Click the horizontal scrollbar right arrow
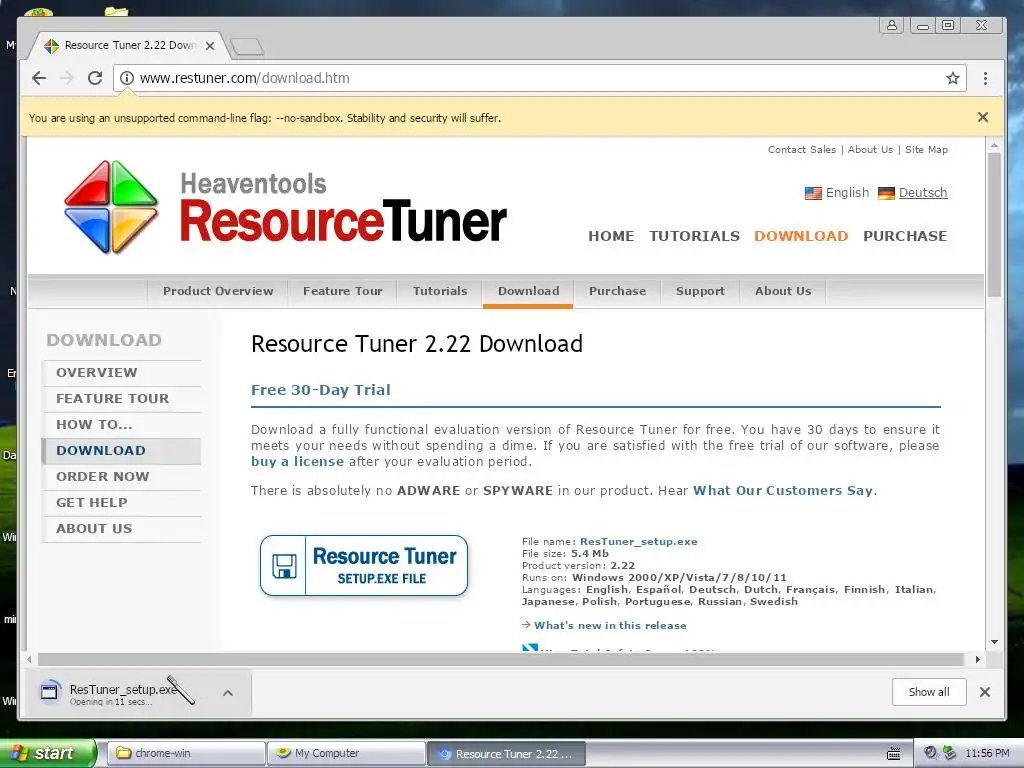The height and width of the screenshot is (768, 1024). (977, 660)
